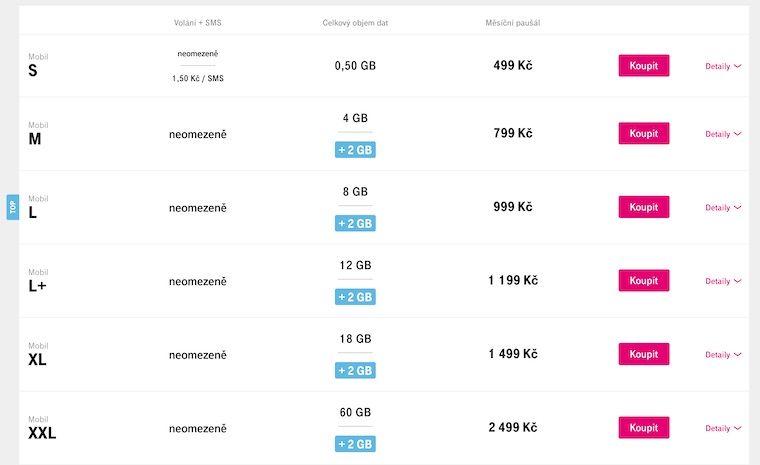Click +2 GB badge under 18 GB
This screenshot has height=465, width=760.
click(355, 370)
